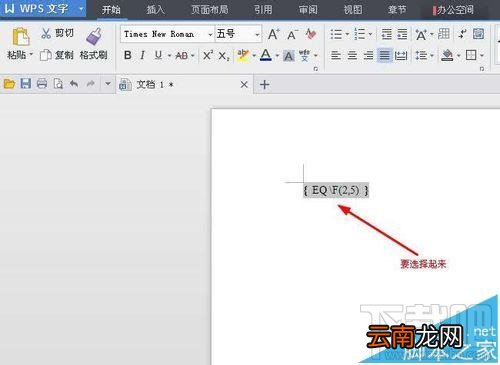Click the Cut (剪切) scissors icon
The height and width of the screenshot is (365, 500).
coord(46,33)
